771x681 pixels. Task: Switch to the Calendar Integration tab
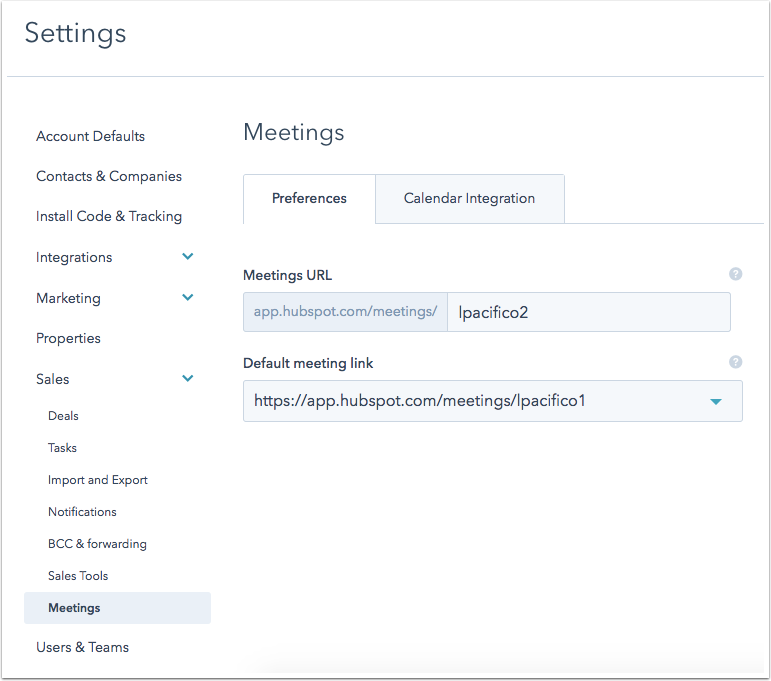(469, 199)
